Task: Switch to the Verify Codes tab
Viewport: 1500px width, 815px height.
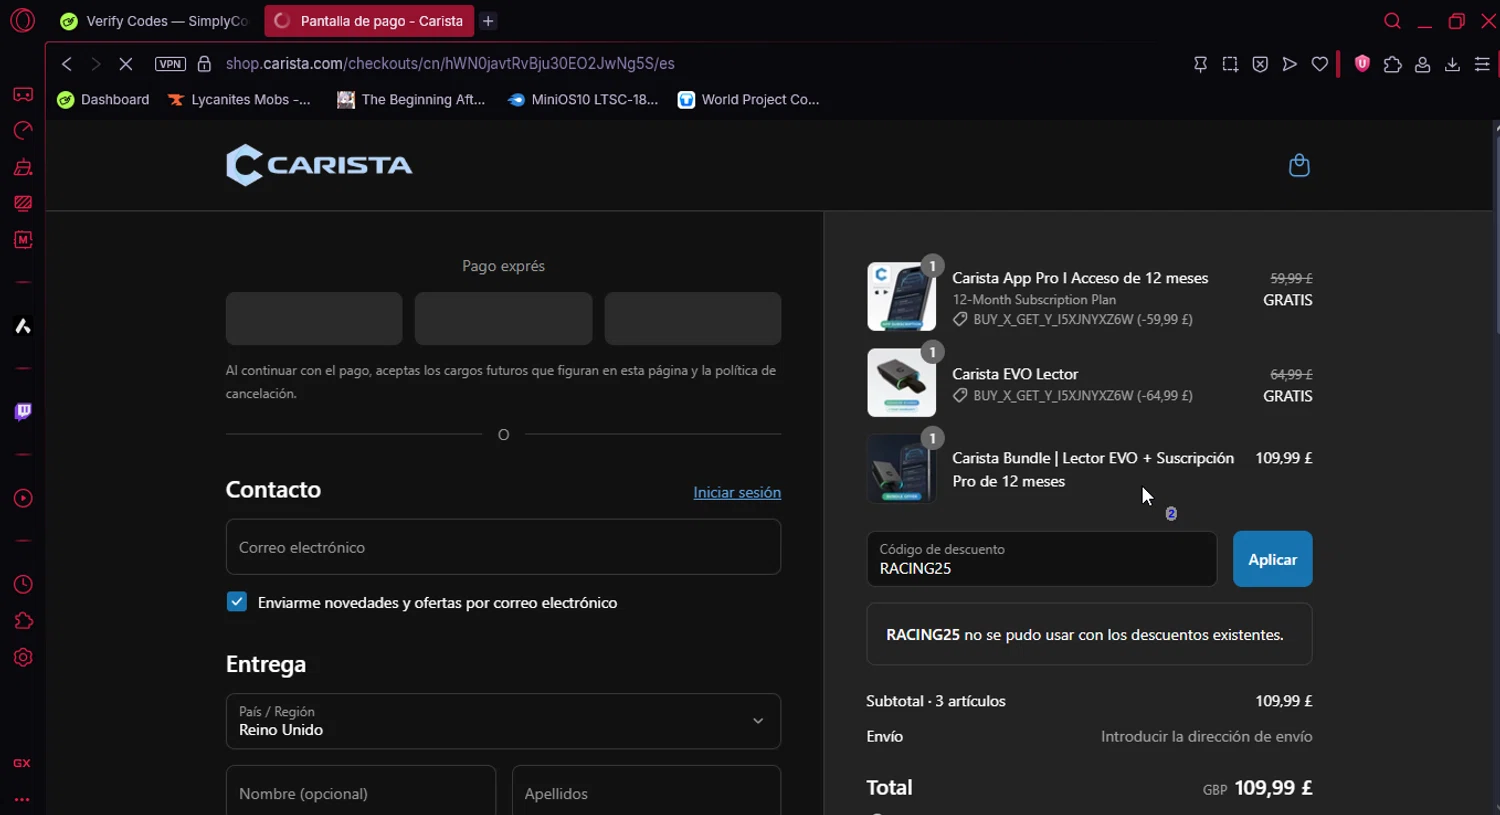Action: 155,21
